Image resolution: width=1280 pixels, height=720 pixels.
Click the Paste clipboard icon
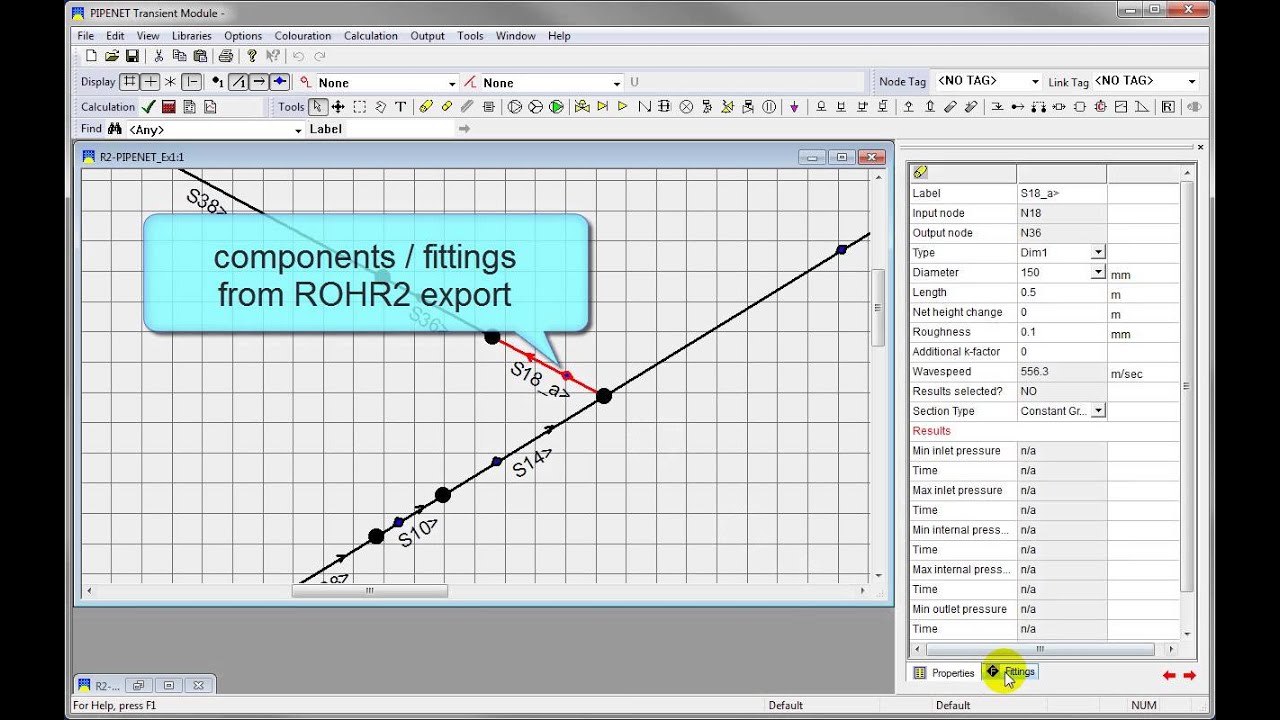point(200,56)
